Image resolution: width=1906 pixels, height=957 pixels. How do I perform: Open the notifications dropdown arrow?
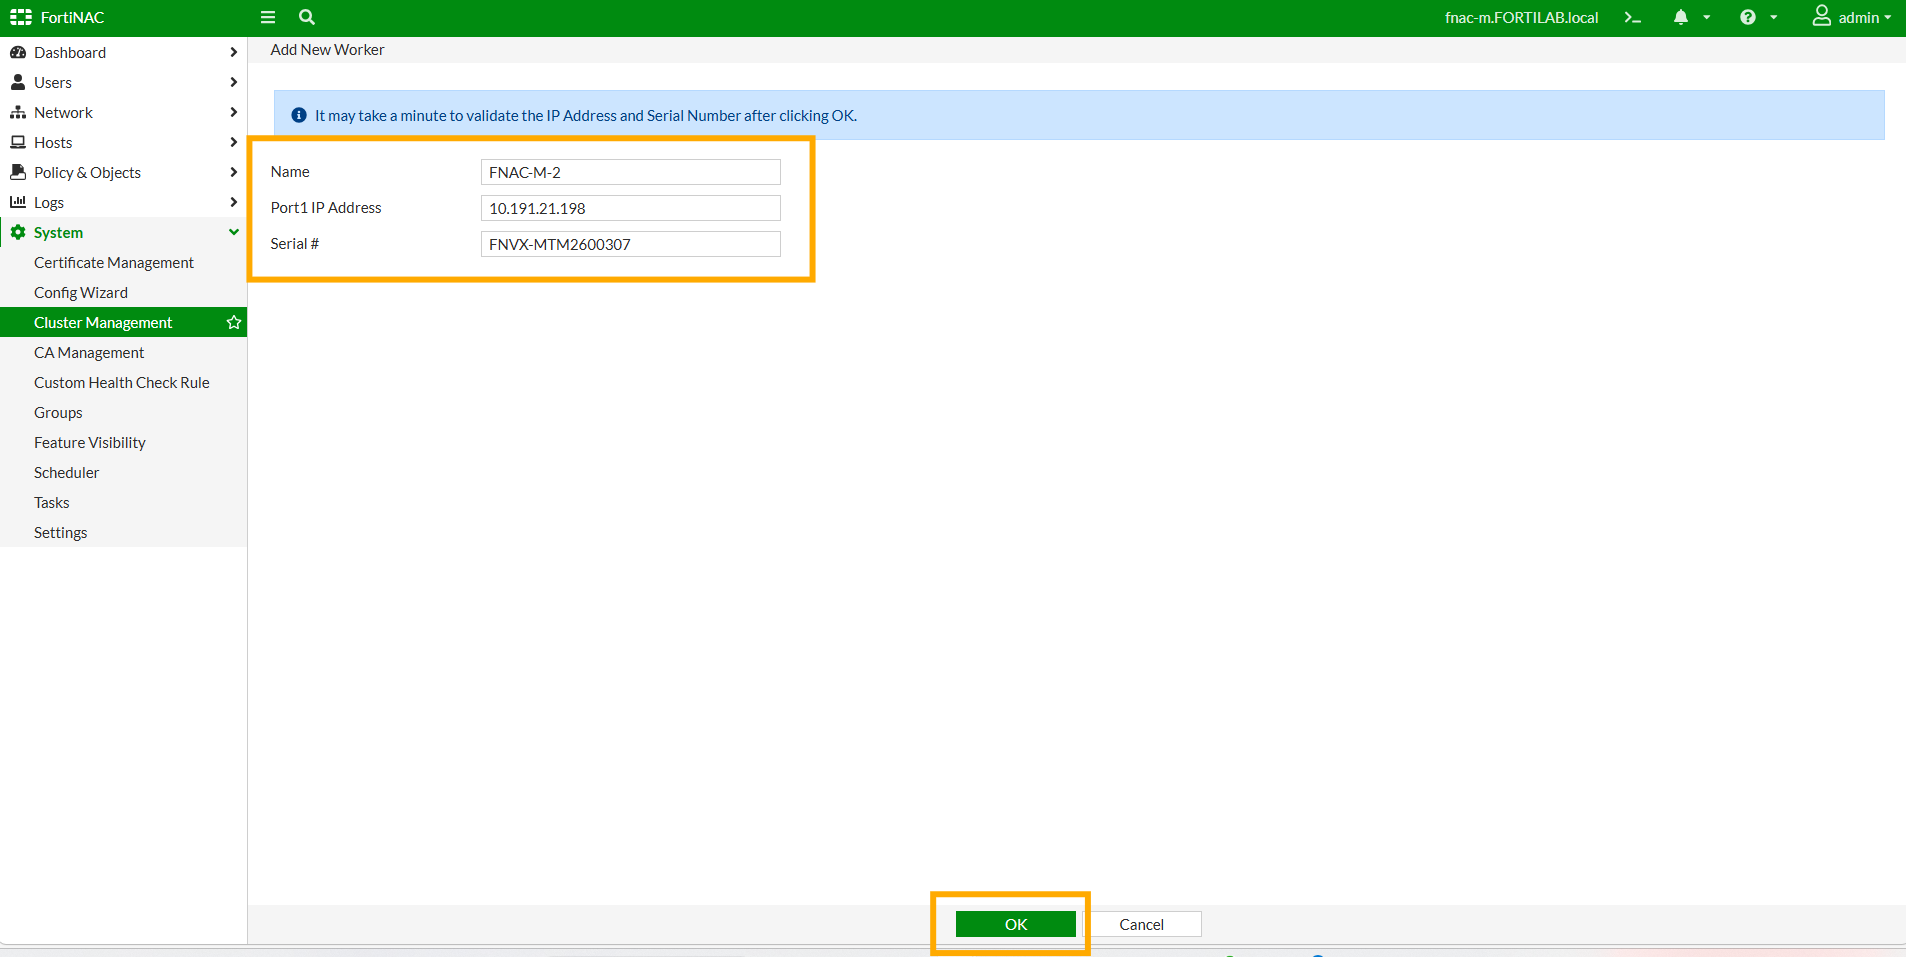point(1706,17)
